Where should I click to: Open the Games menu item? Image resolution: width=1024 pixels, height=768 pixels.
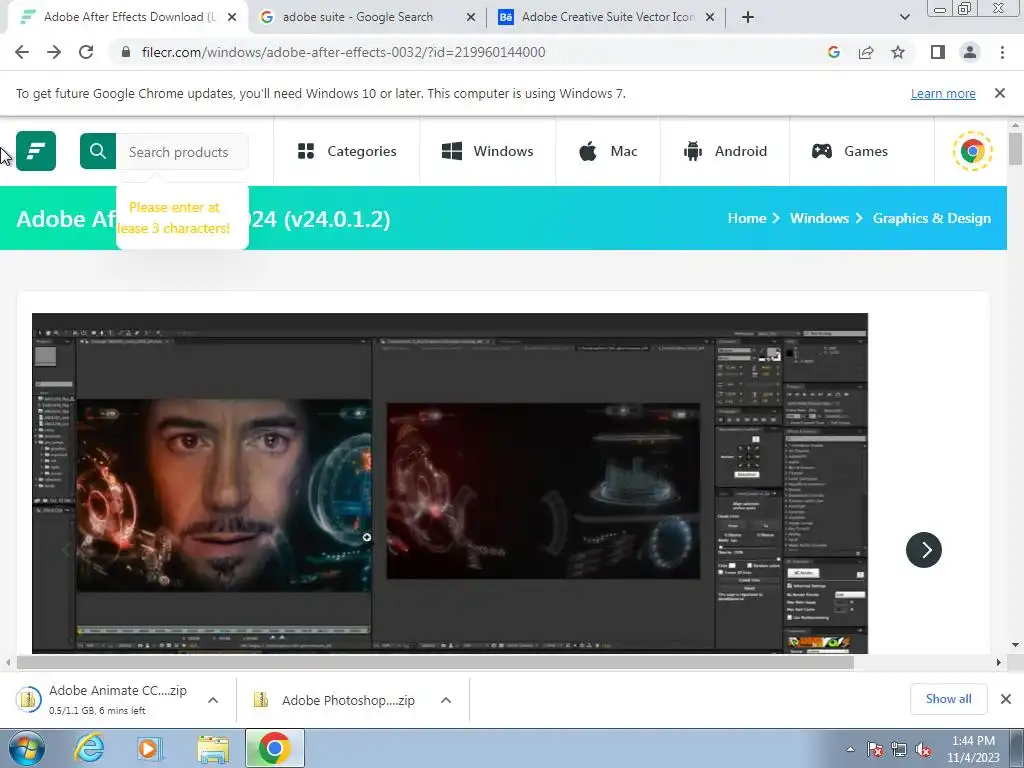click(x=850, y=152)
